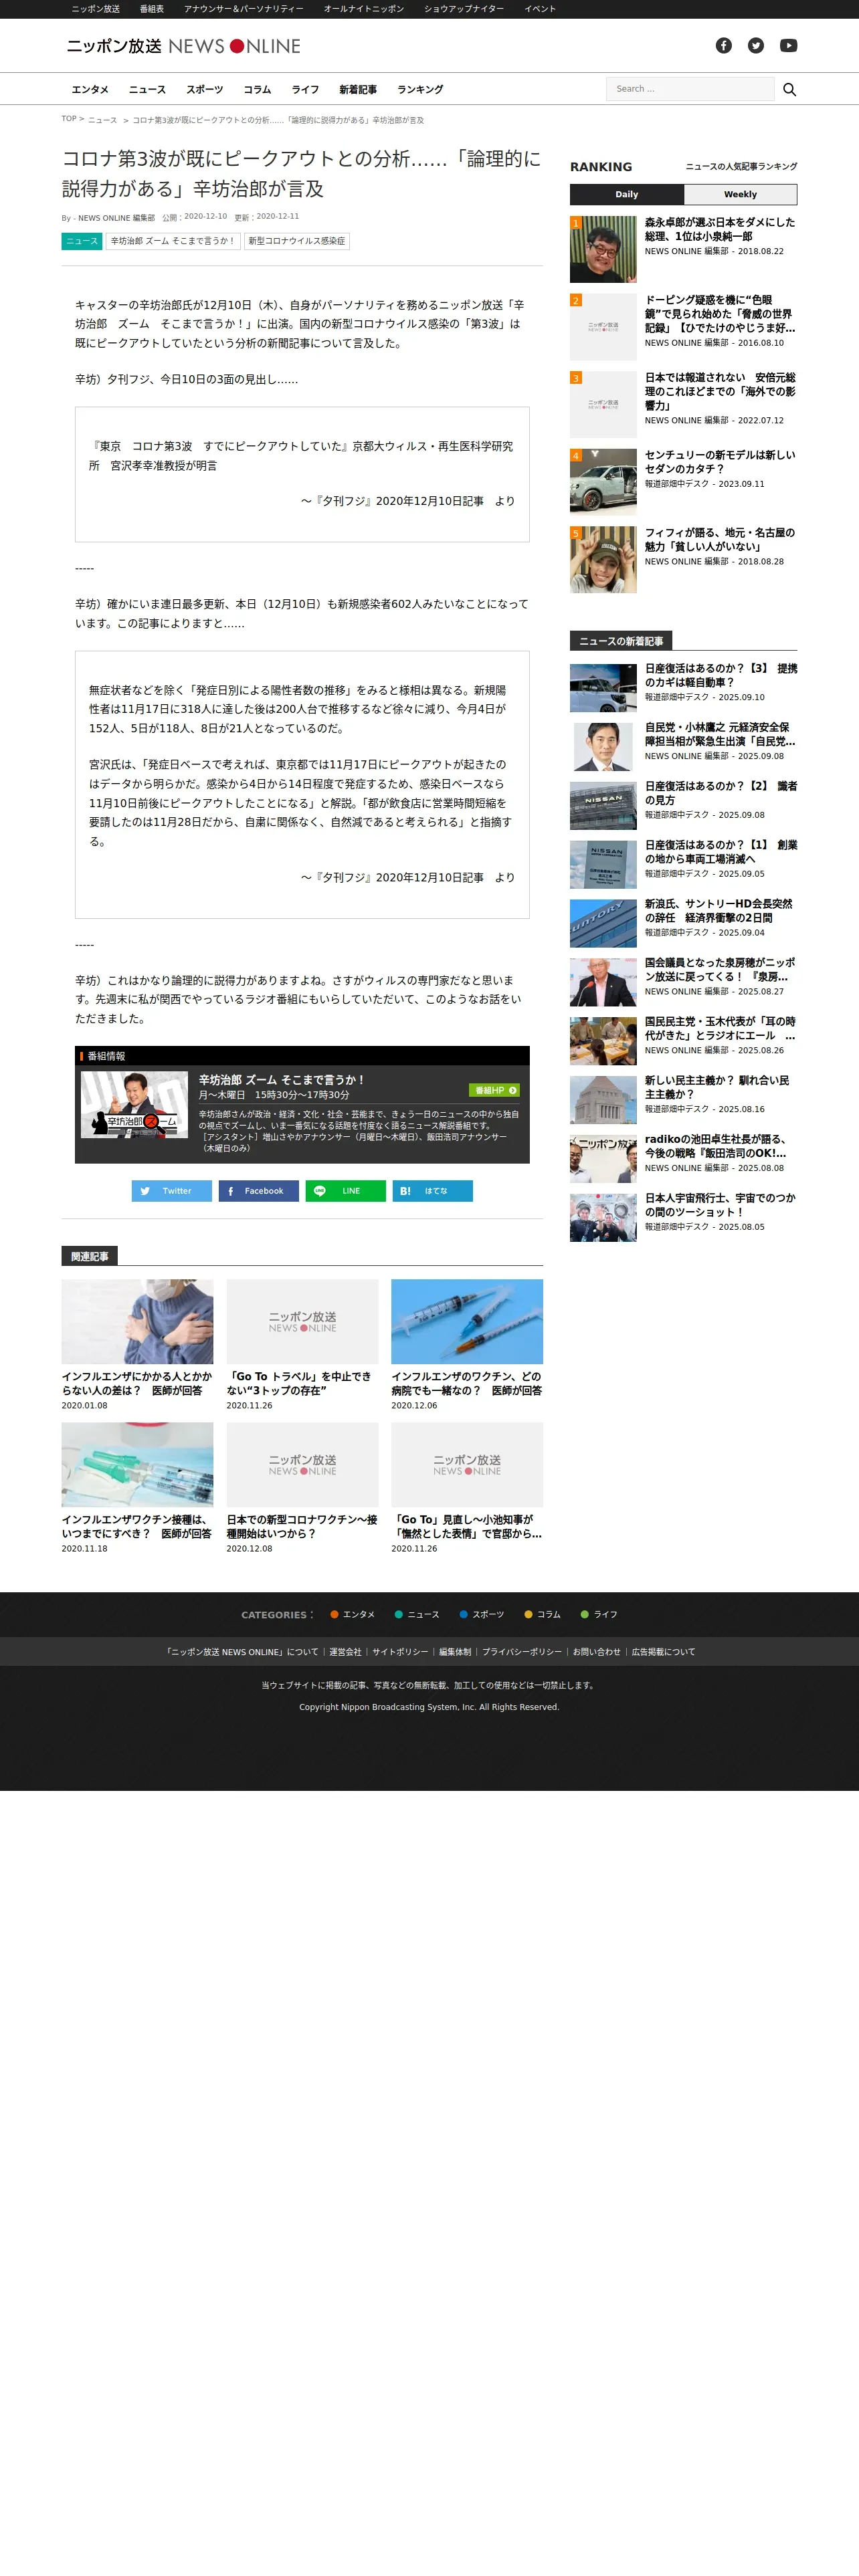The image size is (859, 2576).
Task: Open footer link お問い合わせ
Action: click(596, 1652)
